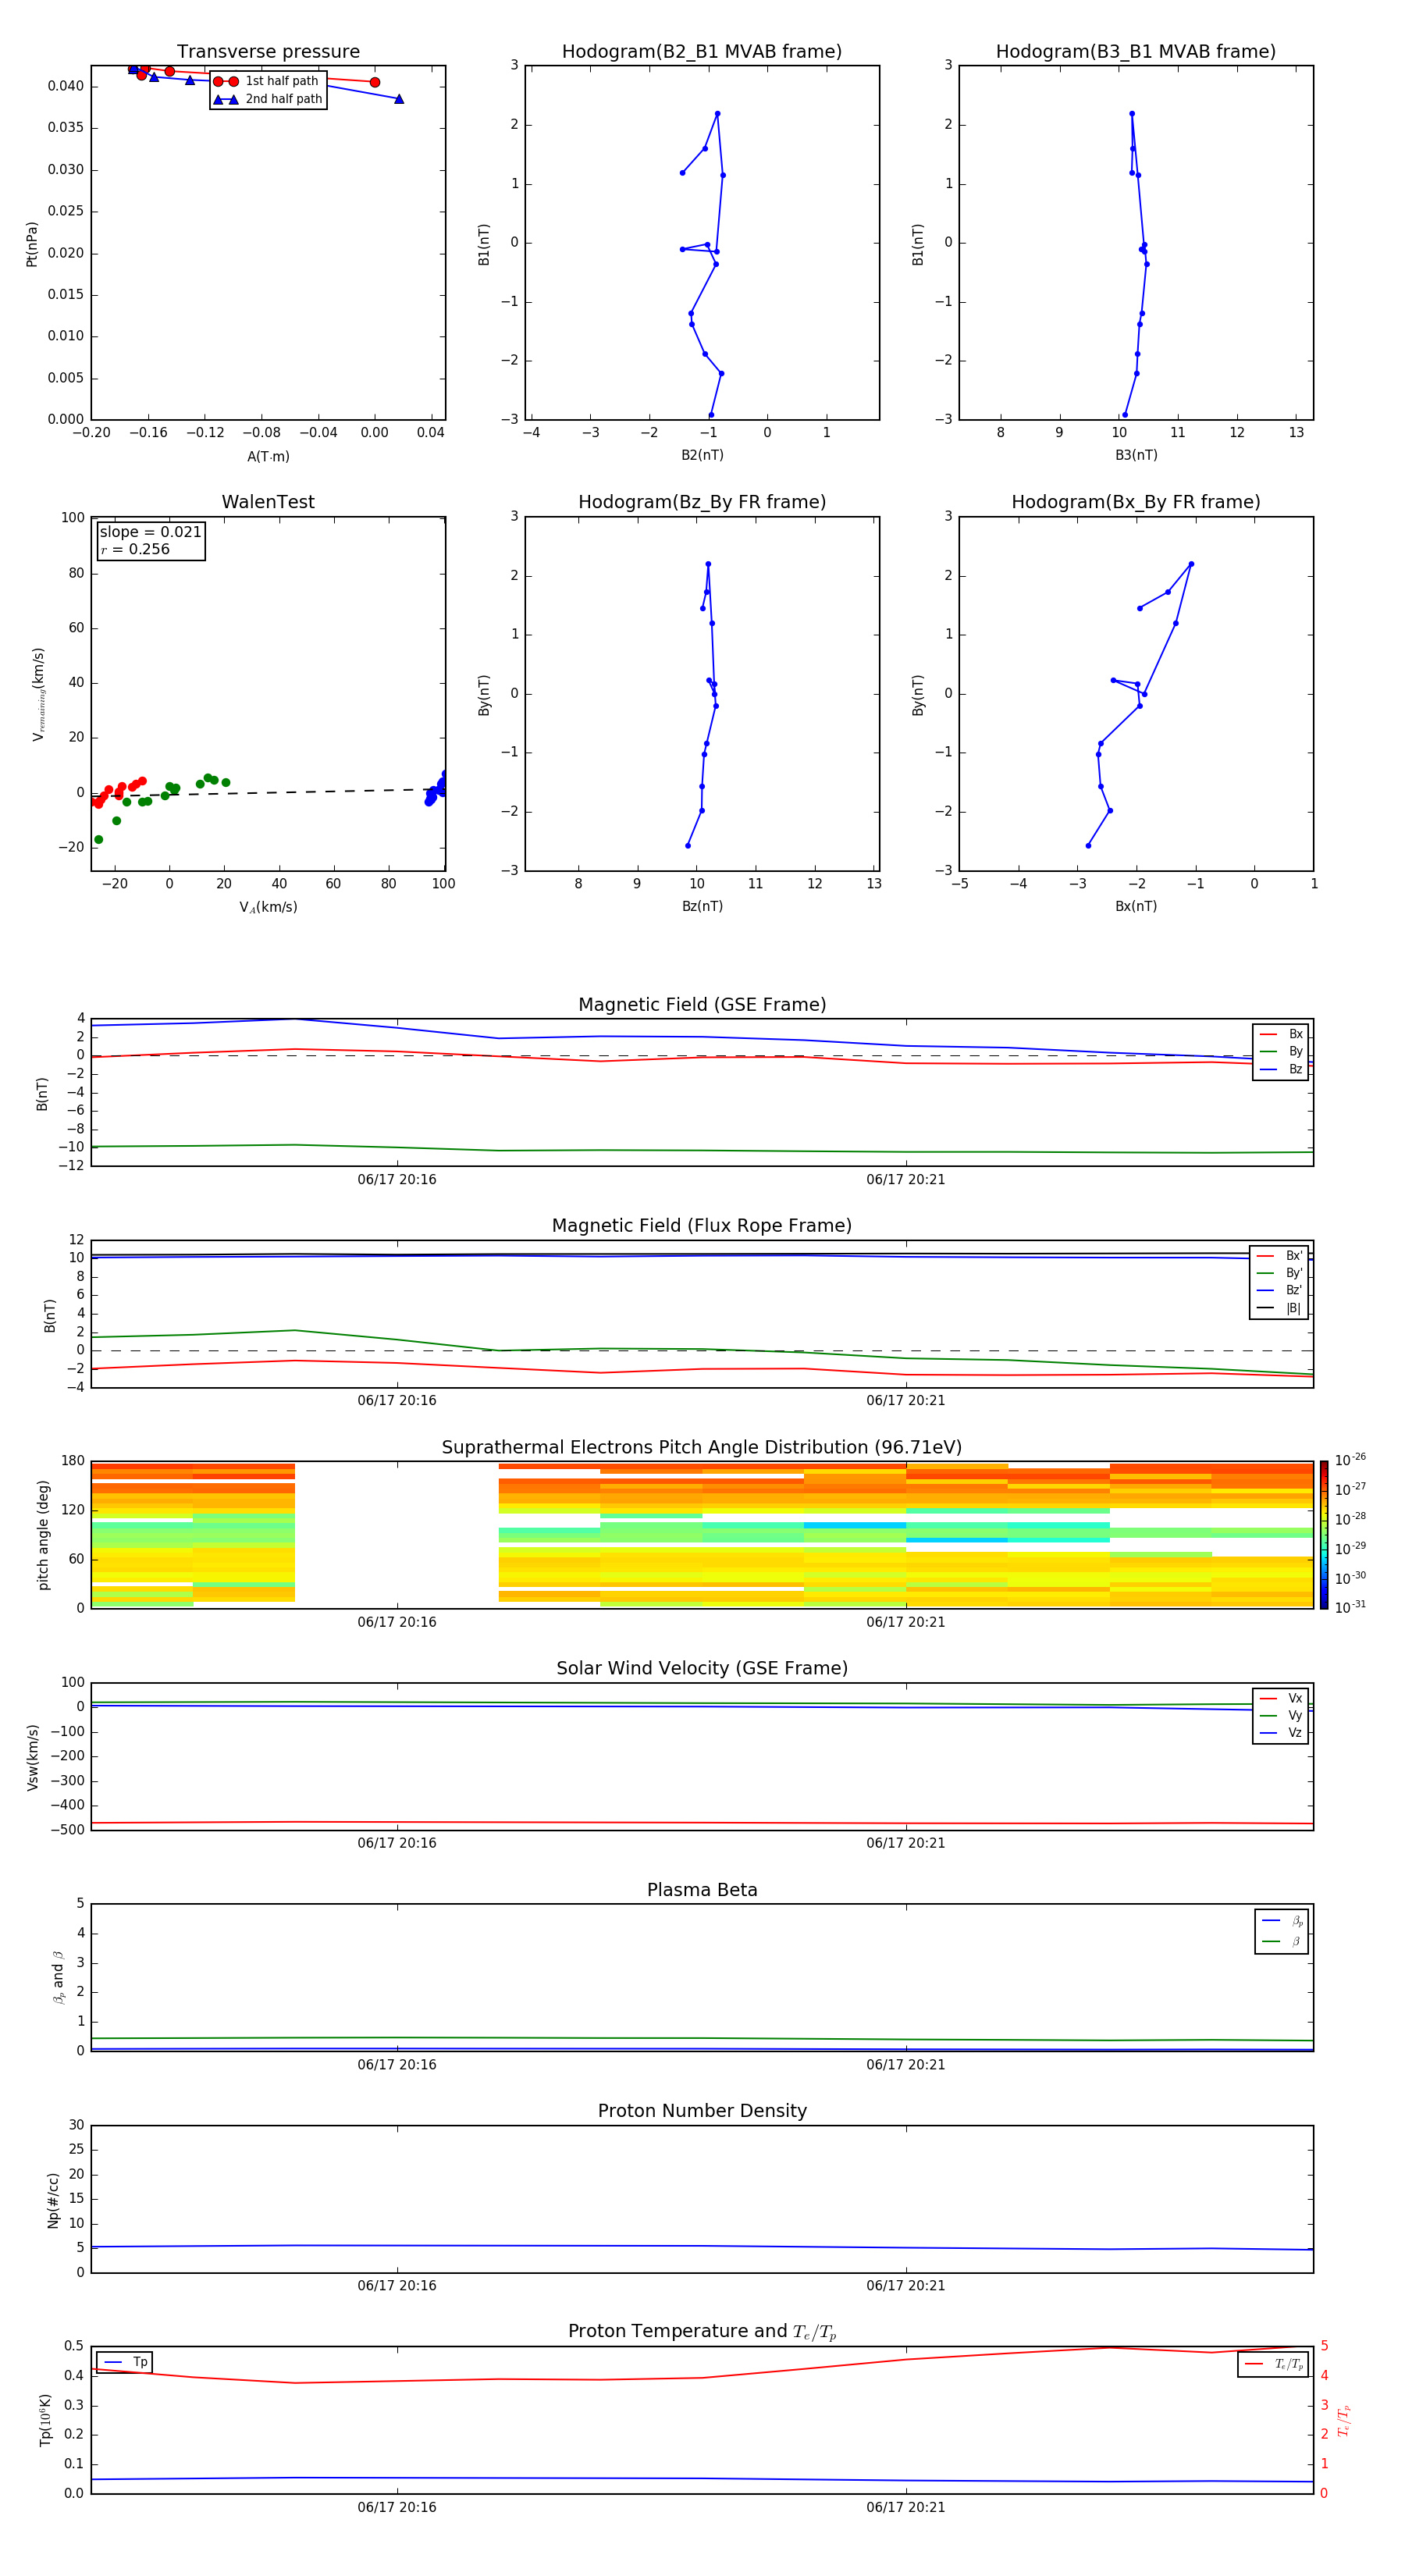The height and width of the screenshot is (2576, 1405).
Task: Click the top point of B3_B1 hodogram
Action: pos(1131,114)
